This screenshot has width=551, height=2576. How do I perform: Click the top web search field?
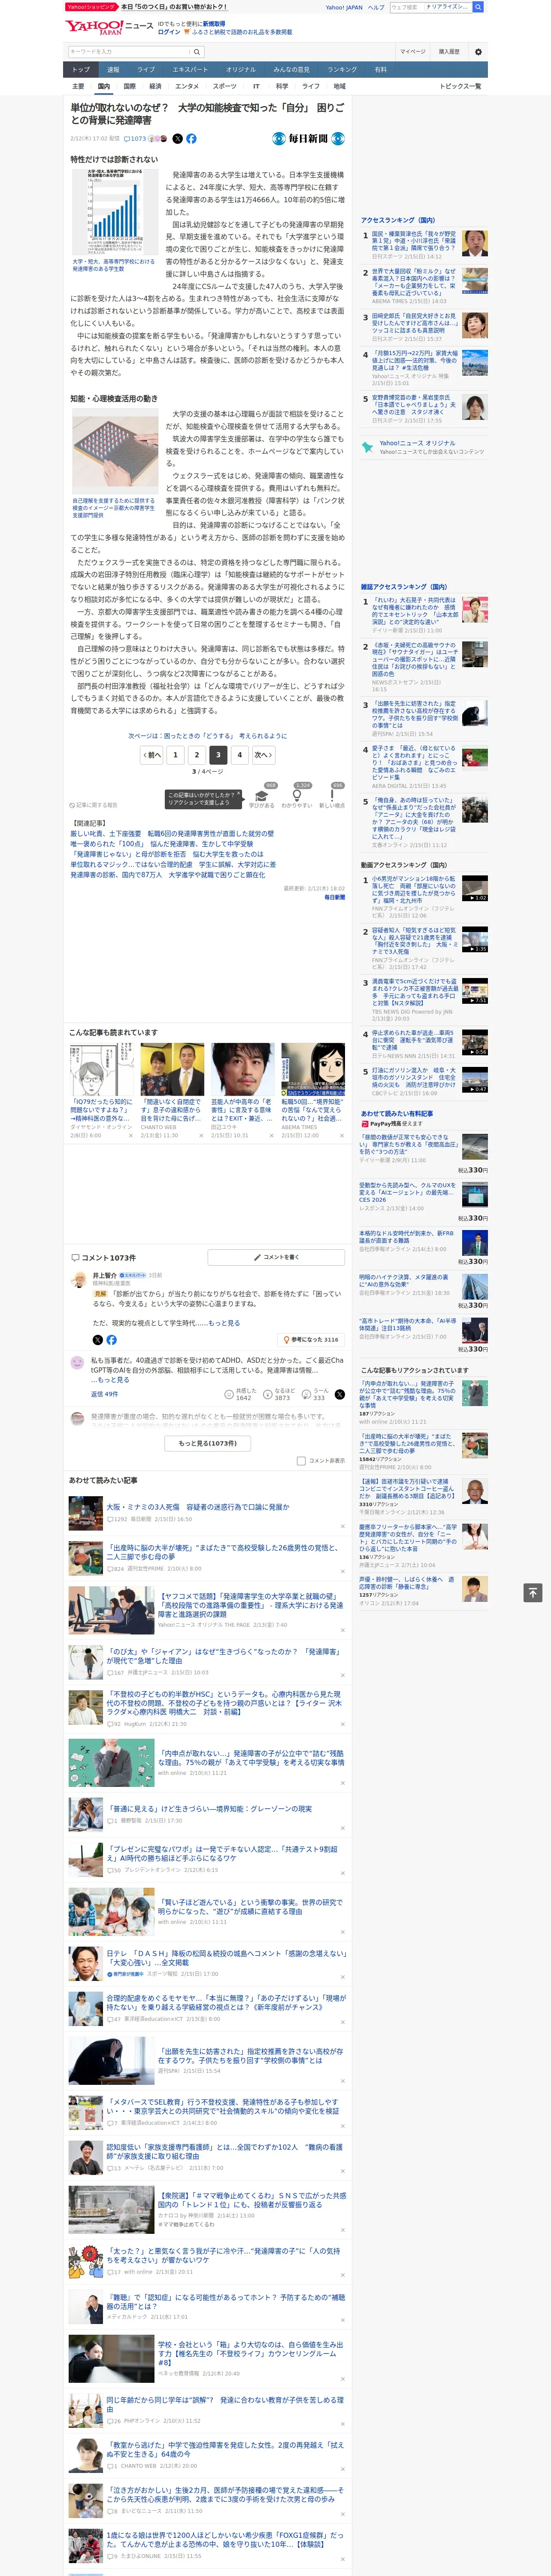tap(431, 7)
